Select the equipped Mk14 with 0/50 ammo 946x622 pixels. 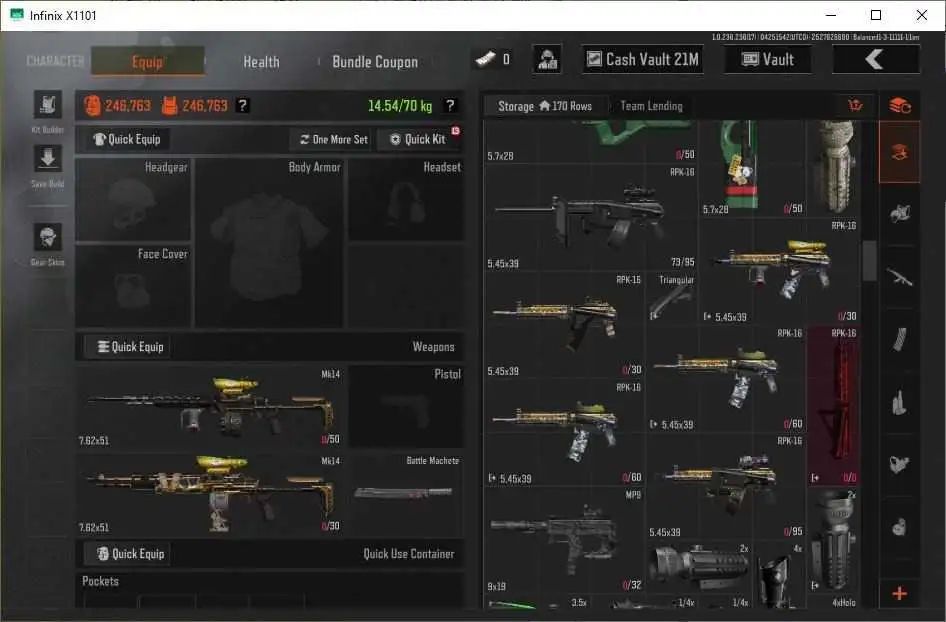210,407
